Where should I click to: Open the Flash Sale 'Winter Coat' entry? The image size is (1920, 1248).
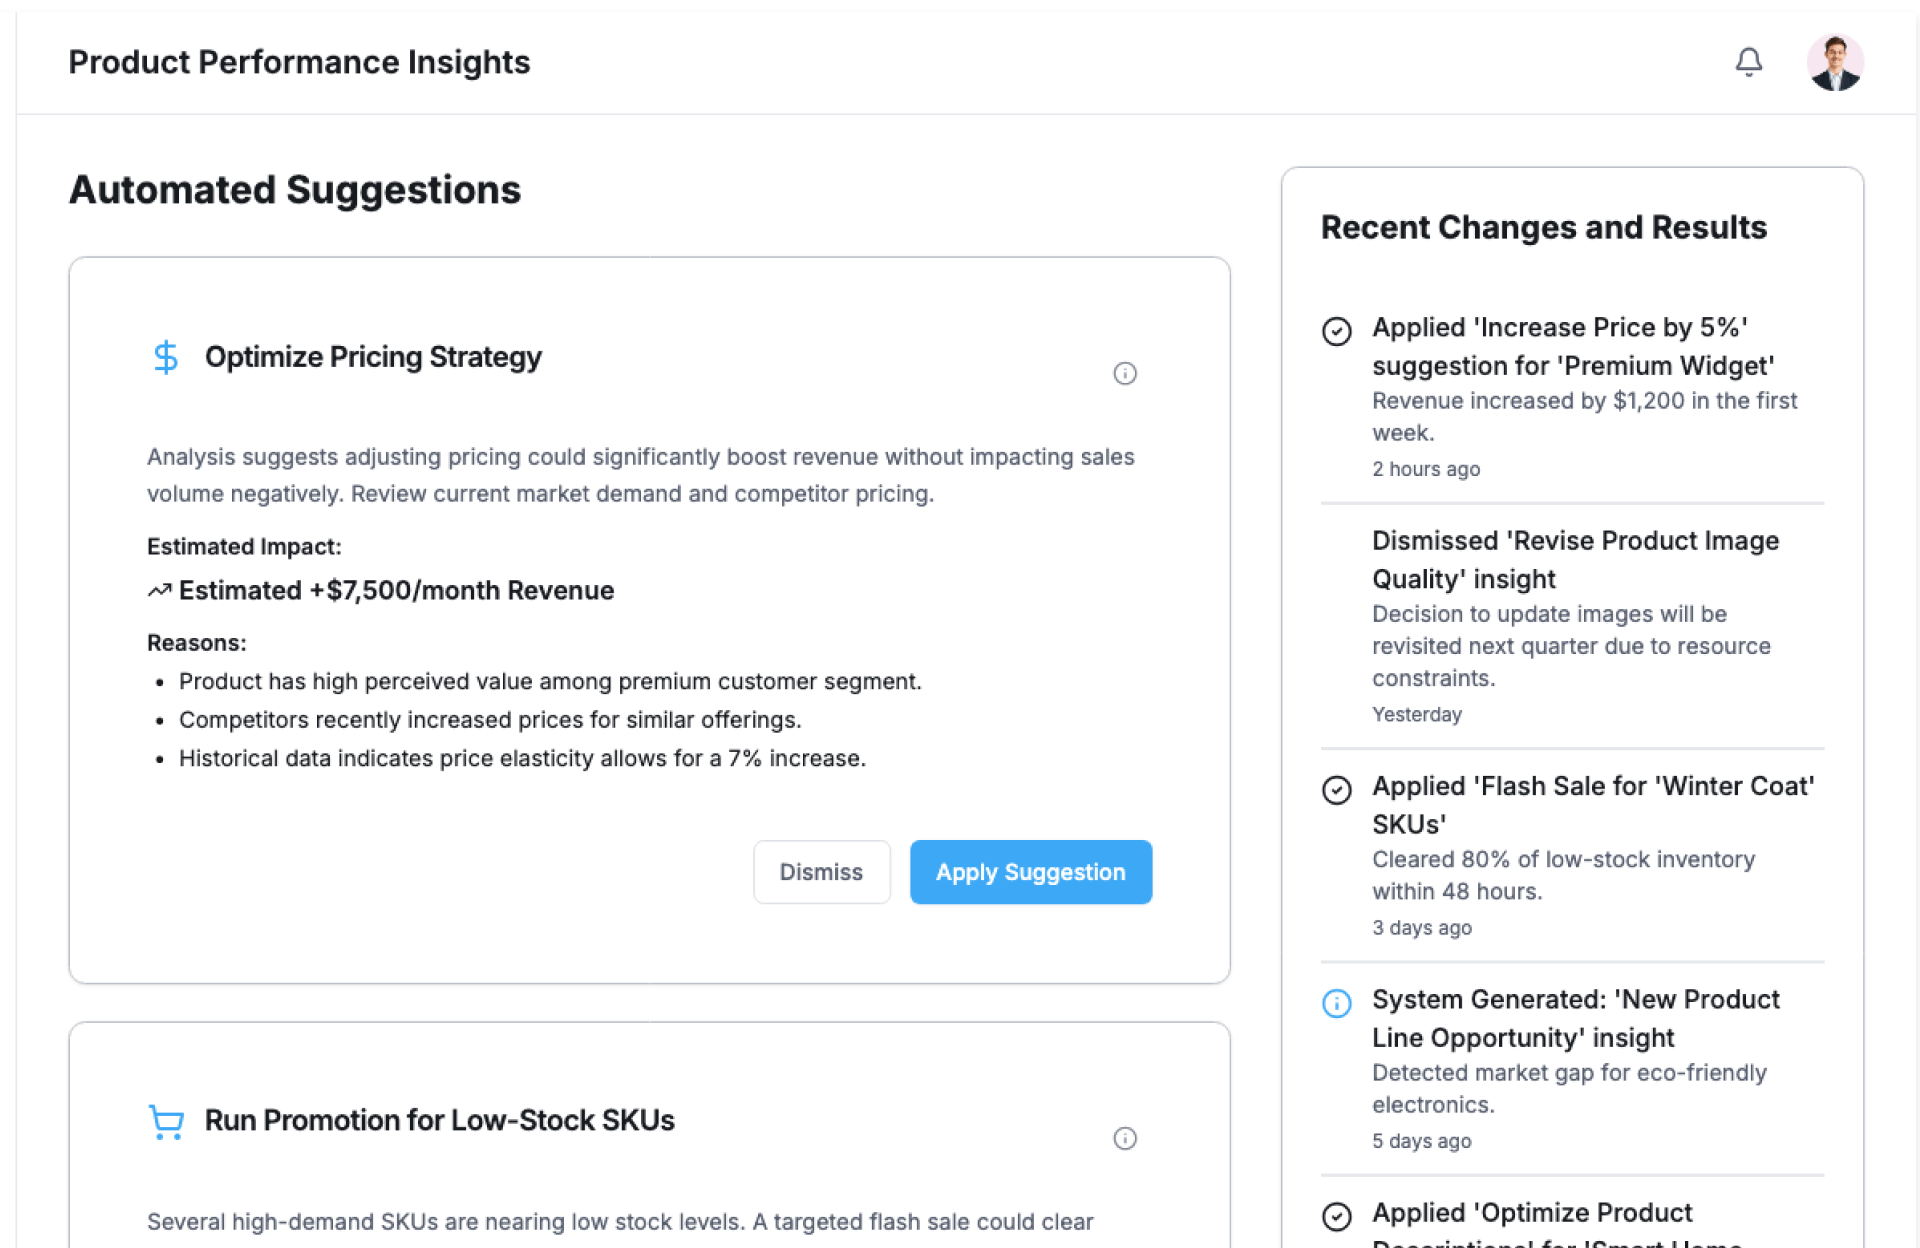coord(1592,805)
